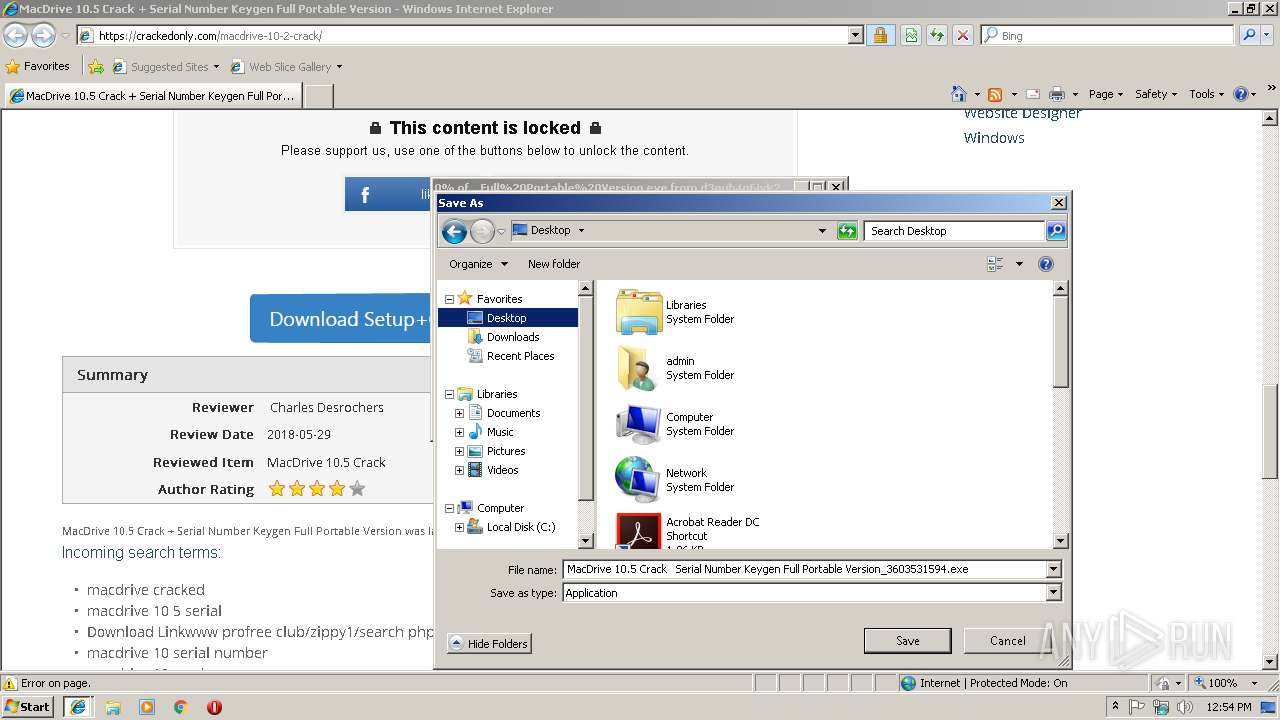Open the Favorites menu in IE
1280x720 pixels.
point(38,67)
